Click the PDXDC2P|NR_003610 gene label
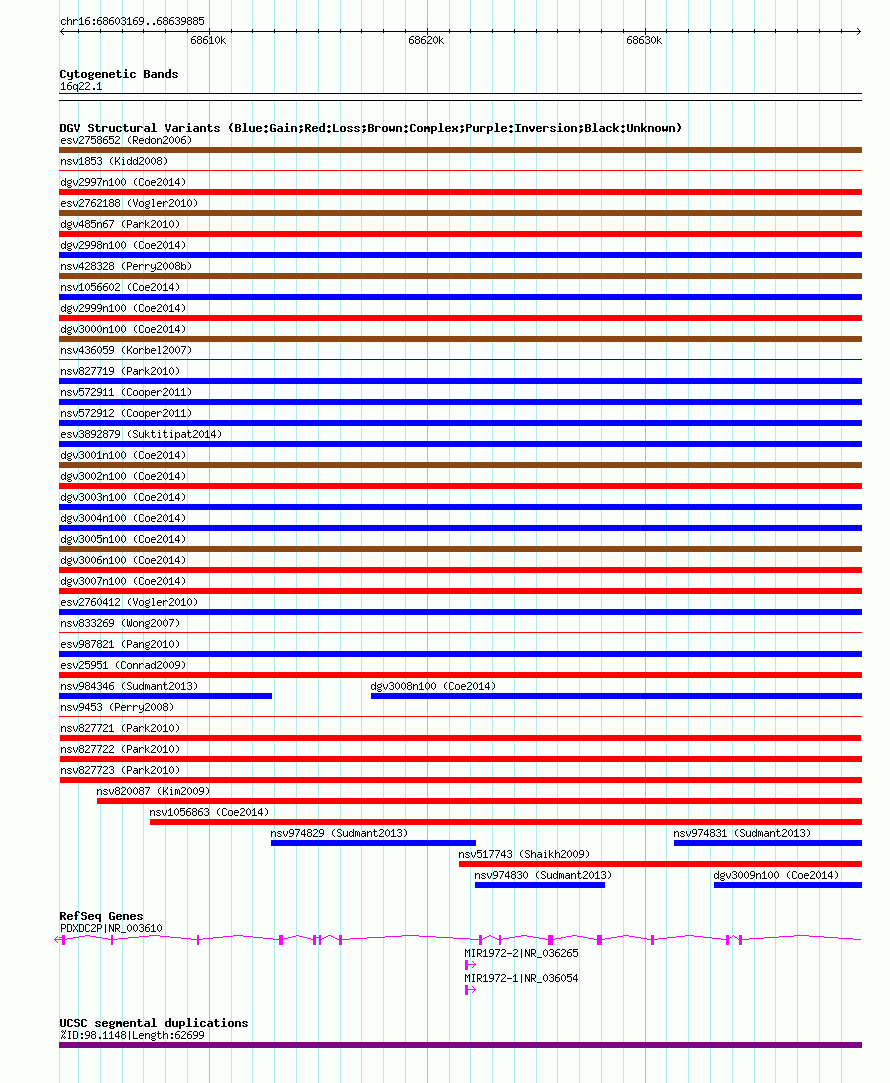The image size is (890, 1083). [111, 928]
